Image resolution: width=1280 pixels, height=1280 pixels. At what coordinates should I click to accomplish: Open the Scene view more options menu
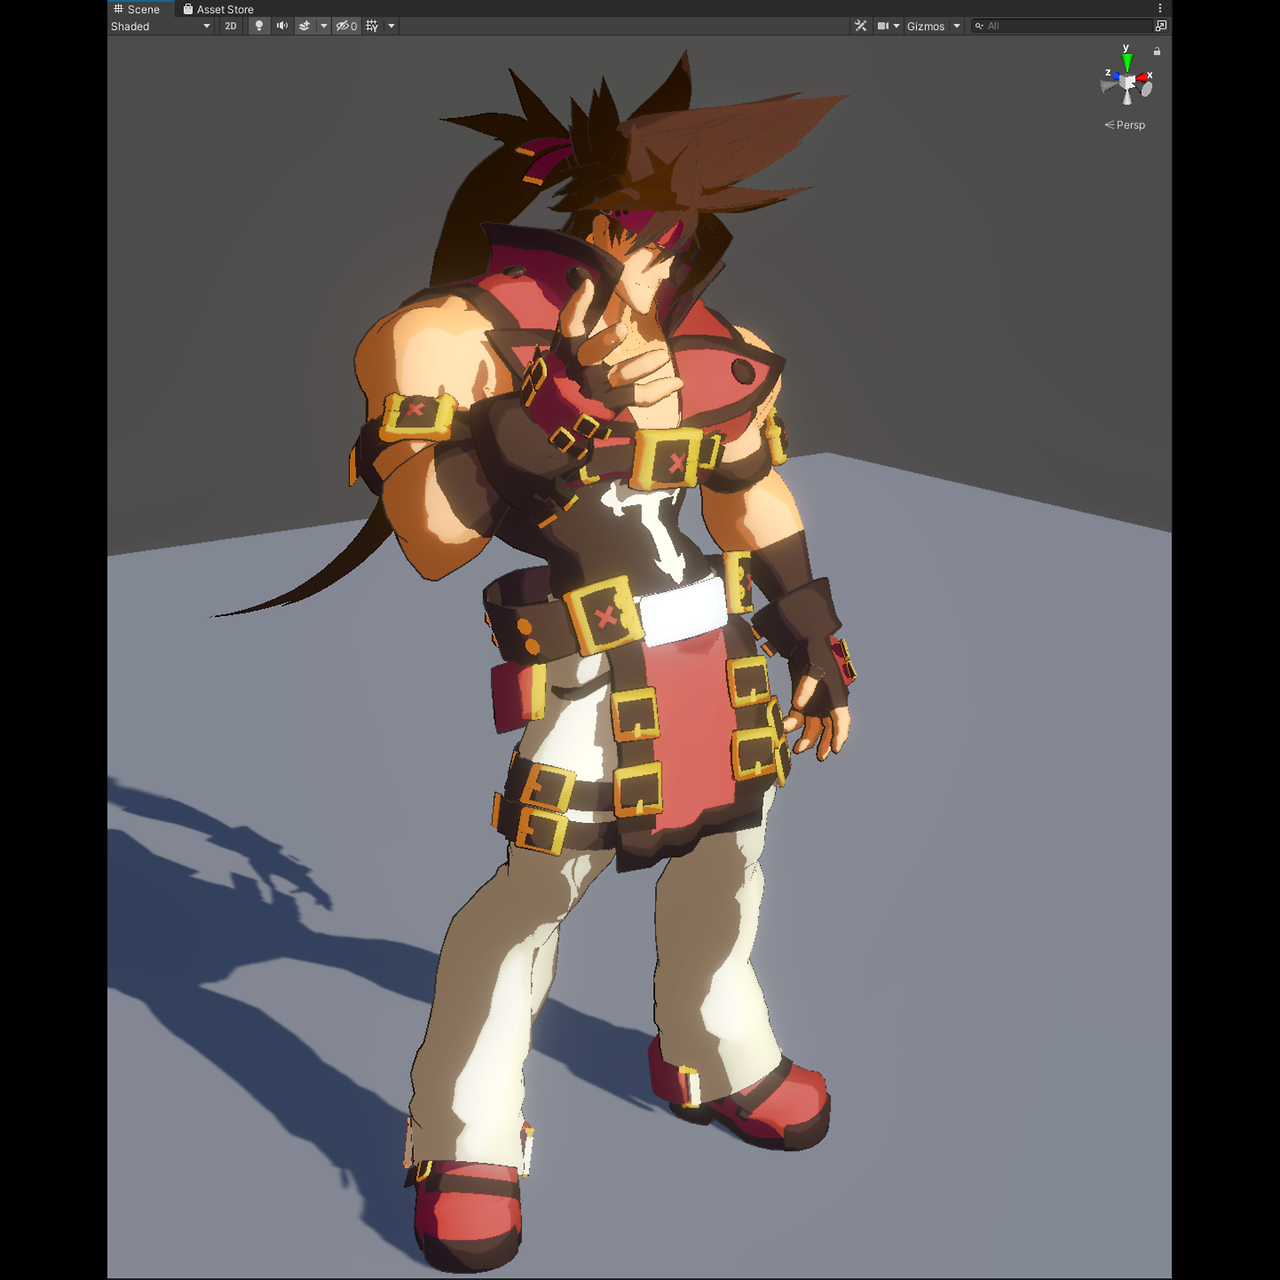pyautogui.click(x=1160, y=8)
